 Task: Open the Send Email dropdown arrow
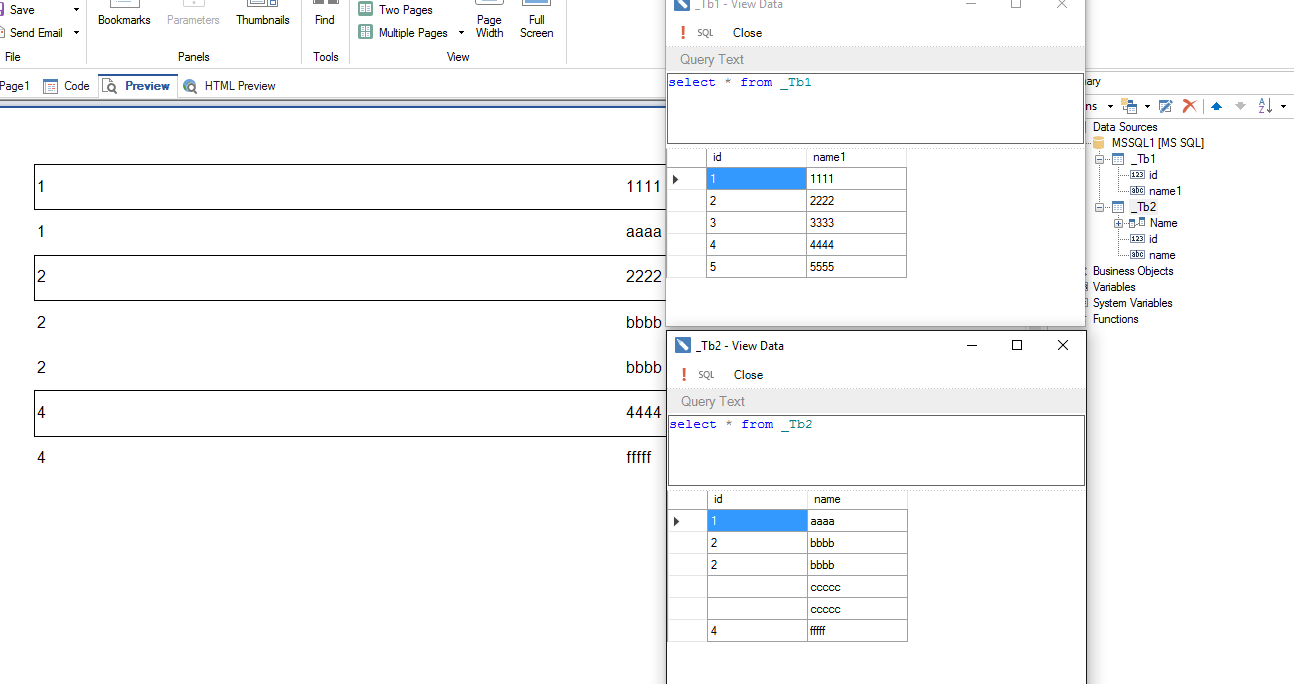click(76, 33)
